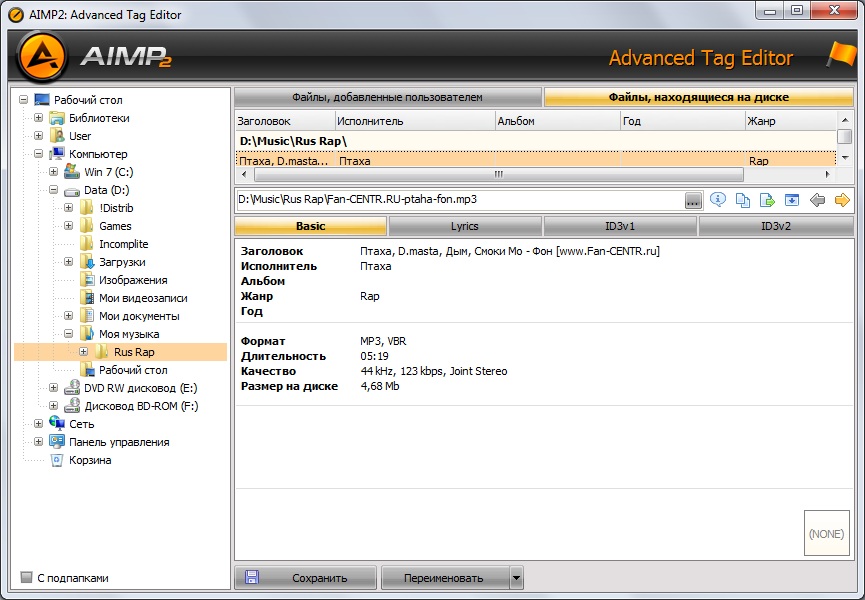Expand the Библиотеки tree node
Screen dimensions: 865x600
(38, 117)
